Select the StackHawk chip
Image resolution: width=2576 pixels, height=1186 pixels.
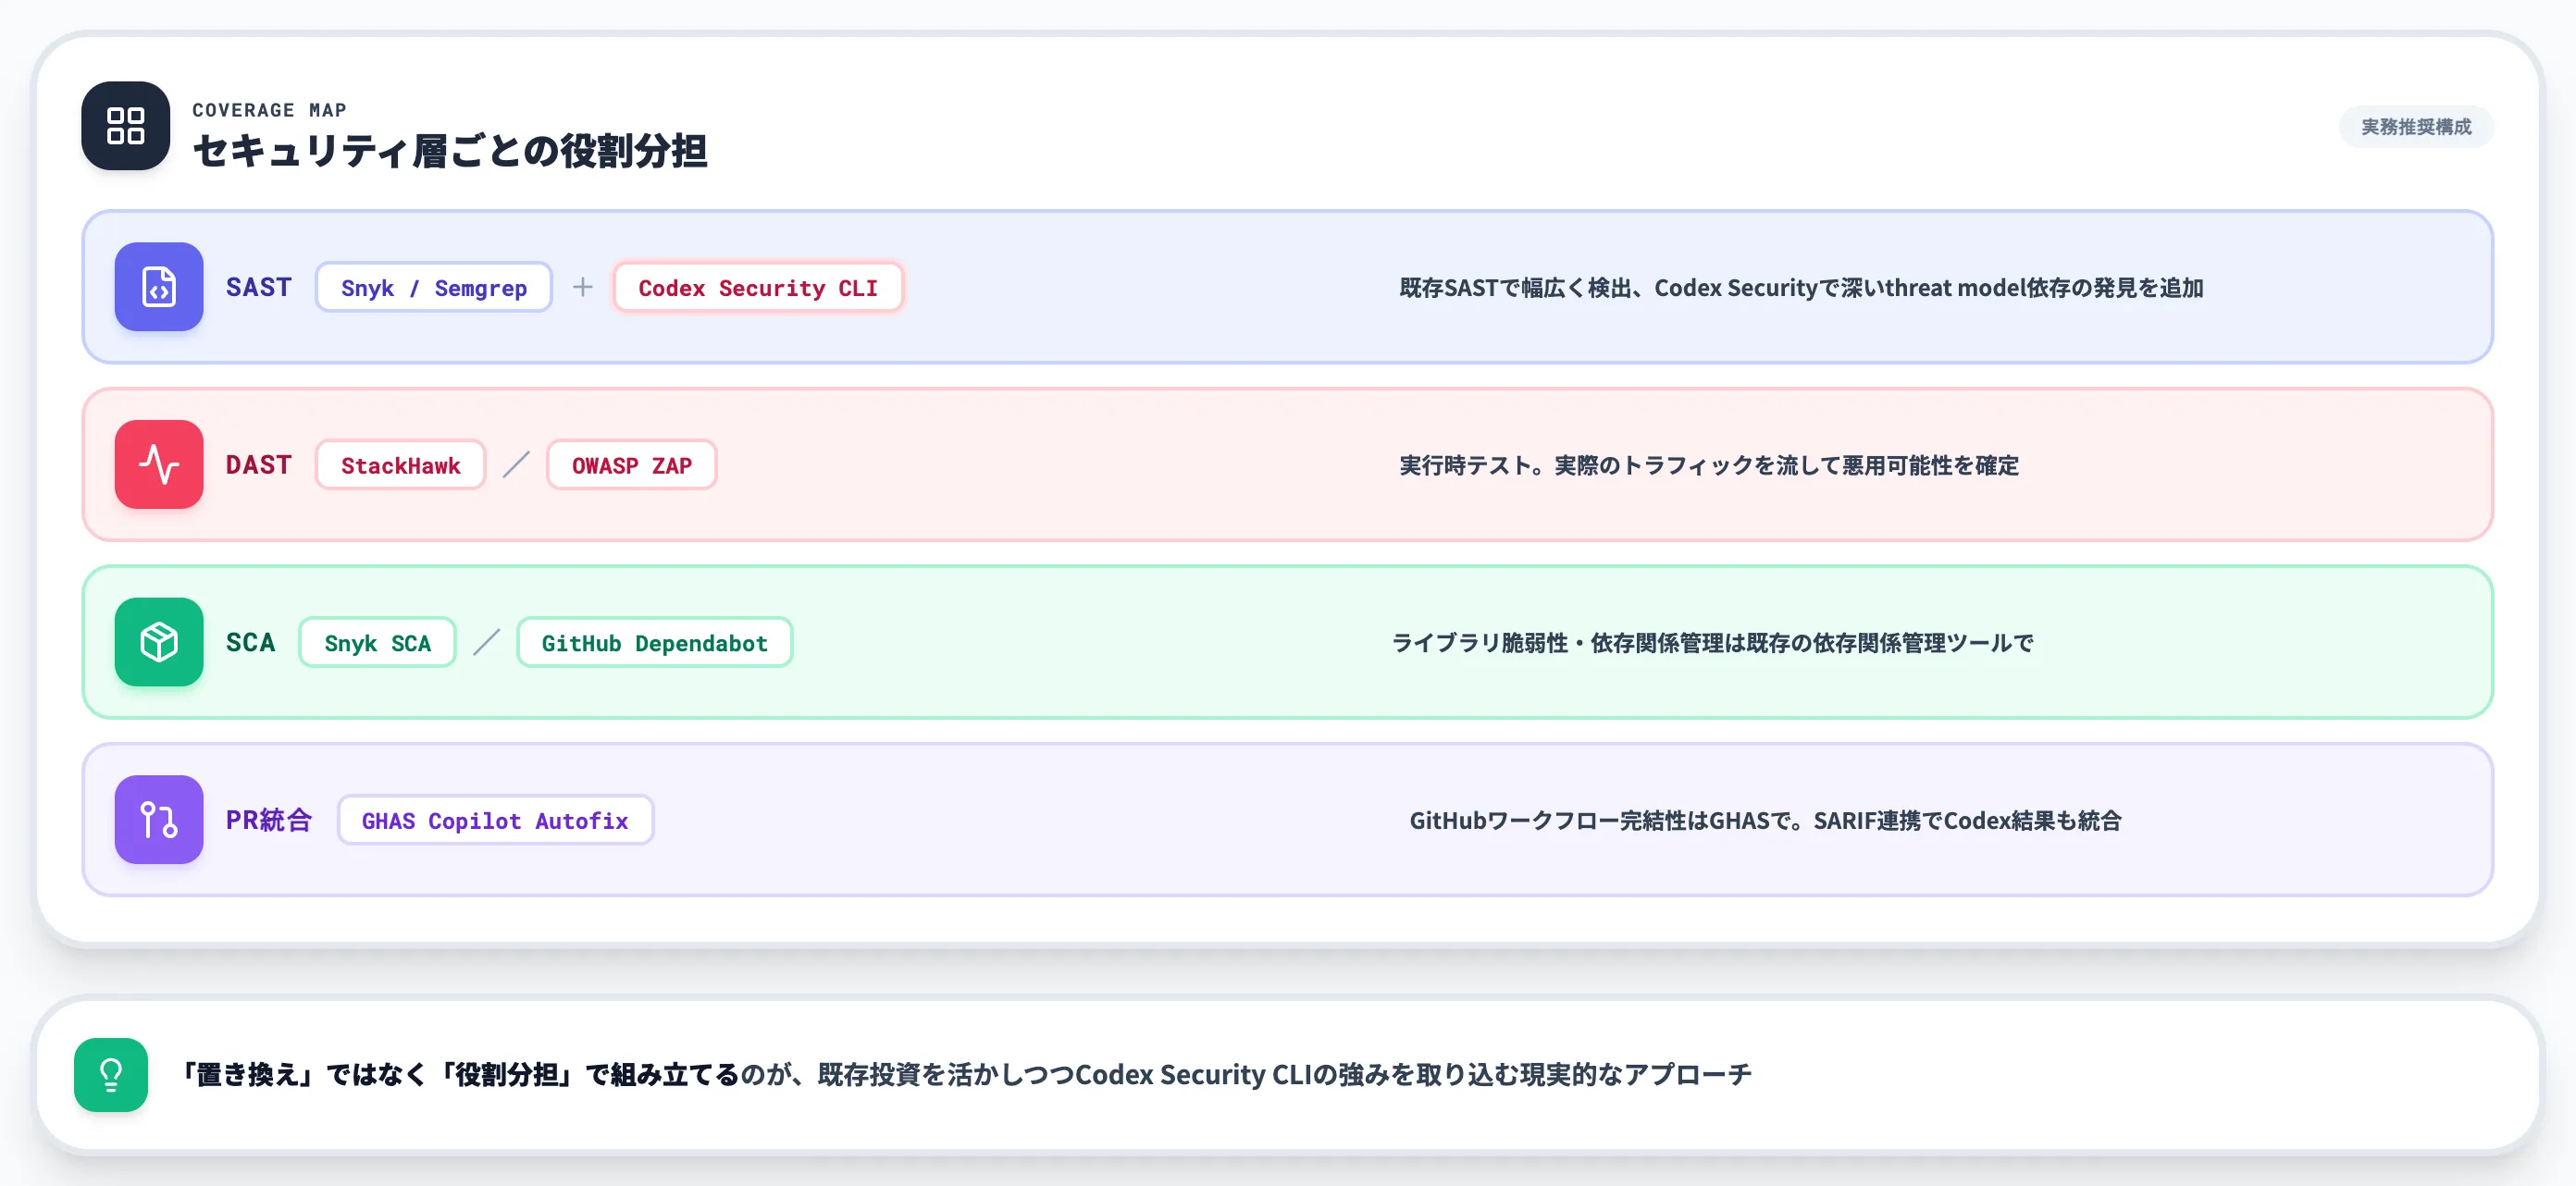coord(401,465)
